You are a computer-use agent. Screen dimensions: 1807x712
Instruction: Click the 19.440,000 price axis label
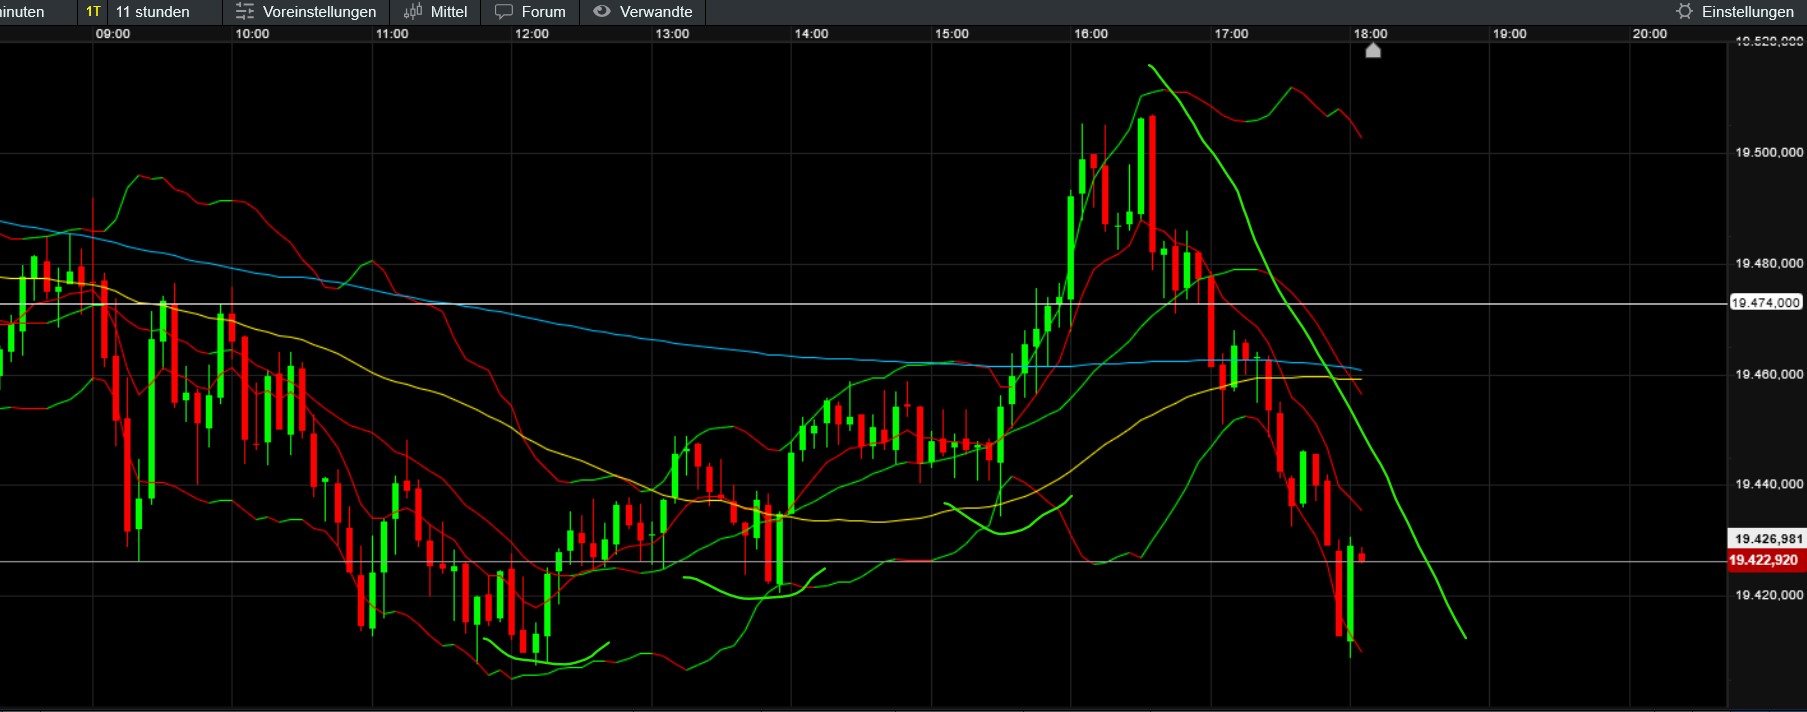tap(1769, 484)
